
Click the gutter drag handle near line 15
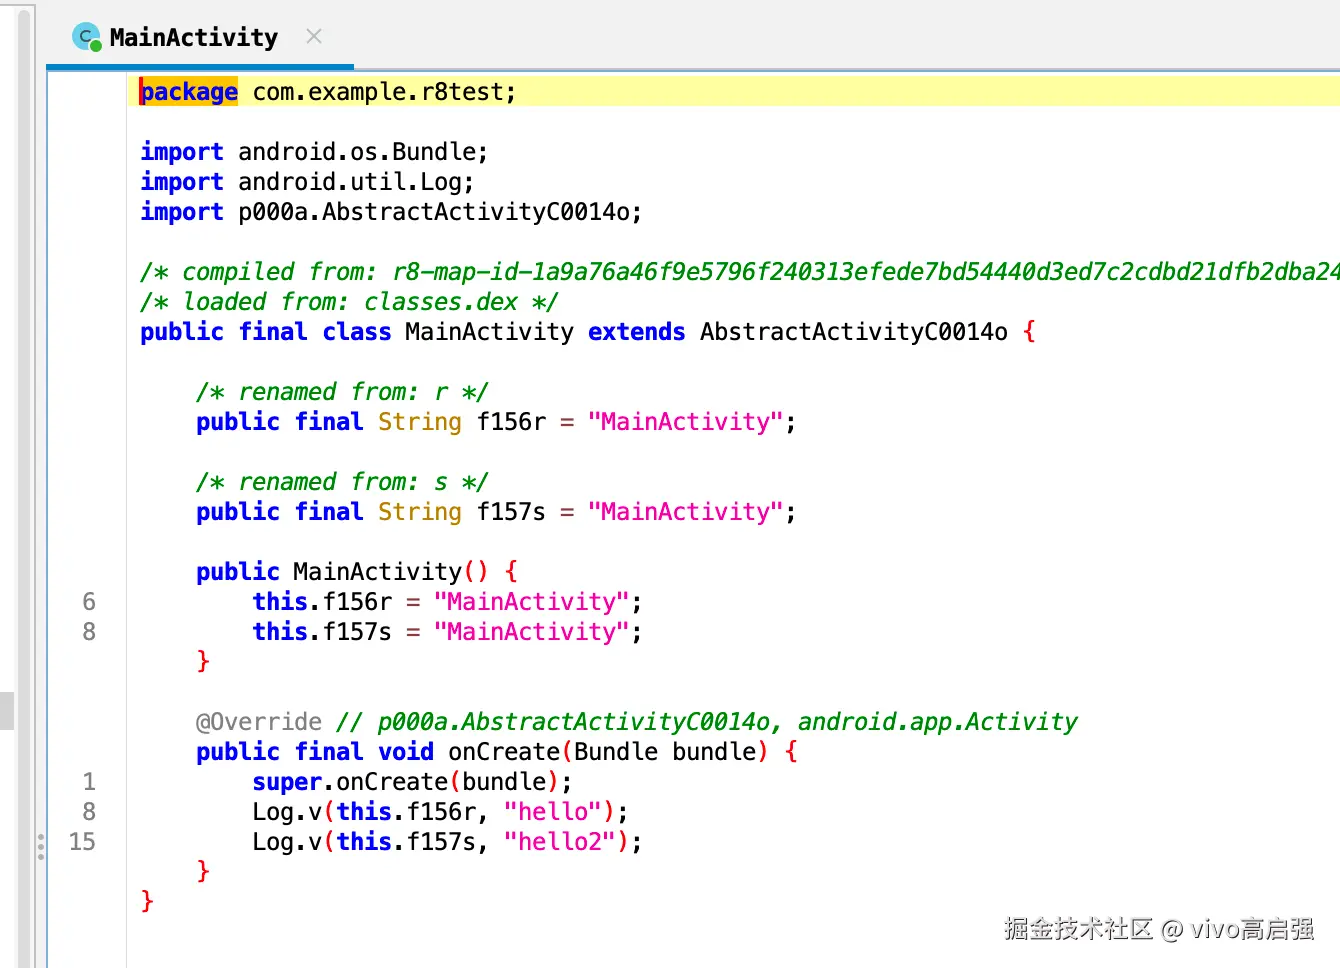[x=41, y=846]
